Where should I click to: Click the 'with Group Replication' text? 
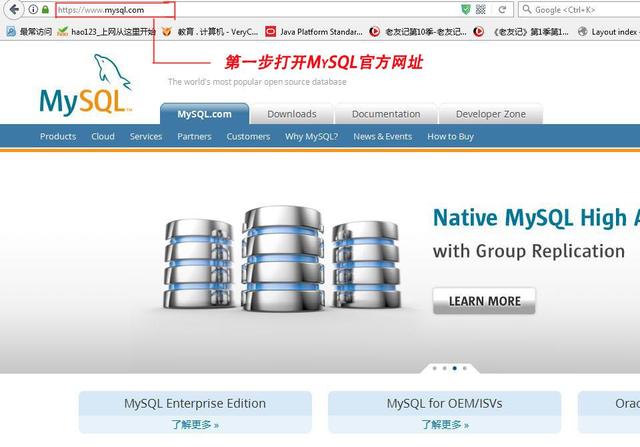pyautogui.click(x=529, y=251)
